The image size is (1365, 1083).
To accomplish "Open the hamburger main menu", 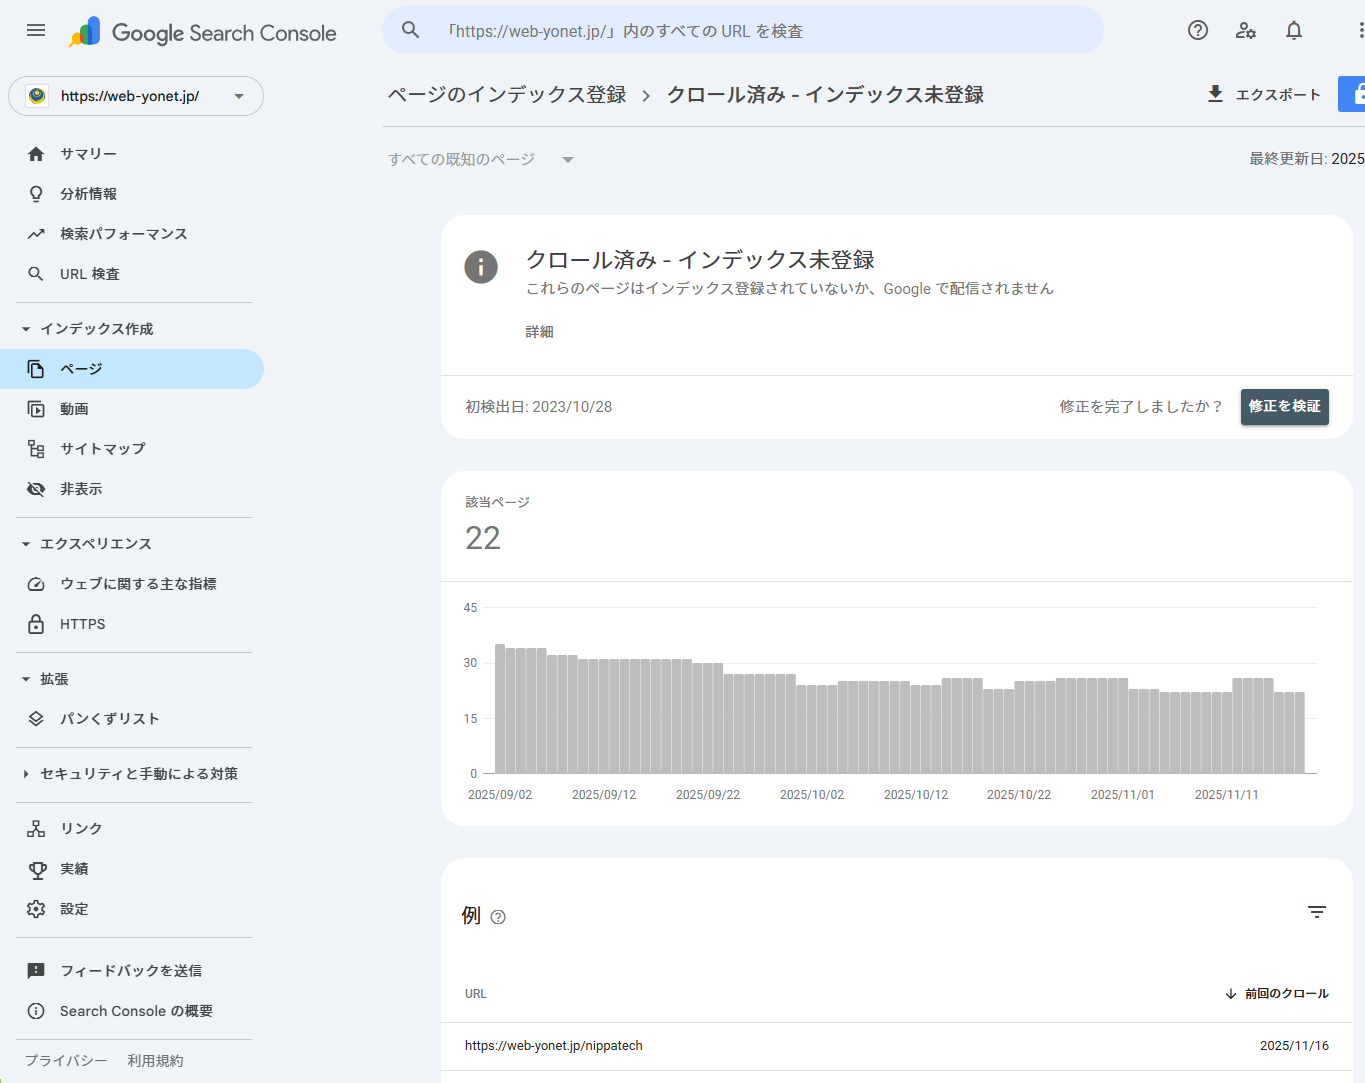I will click(x=36, y=30).
